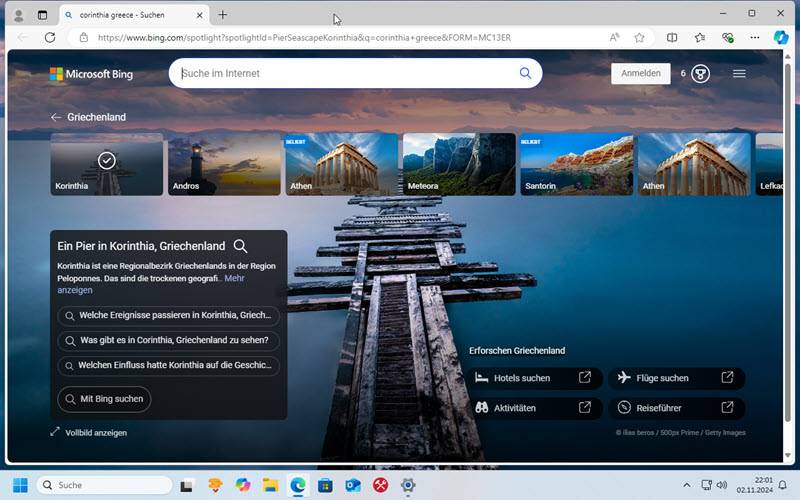
Task: Click the Aktivitäten binoculars button
Action: (x=534, y=408)
